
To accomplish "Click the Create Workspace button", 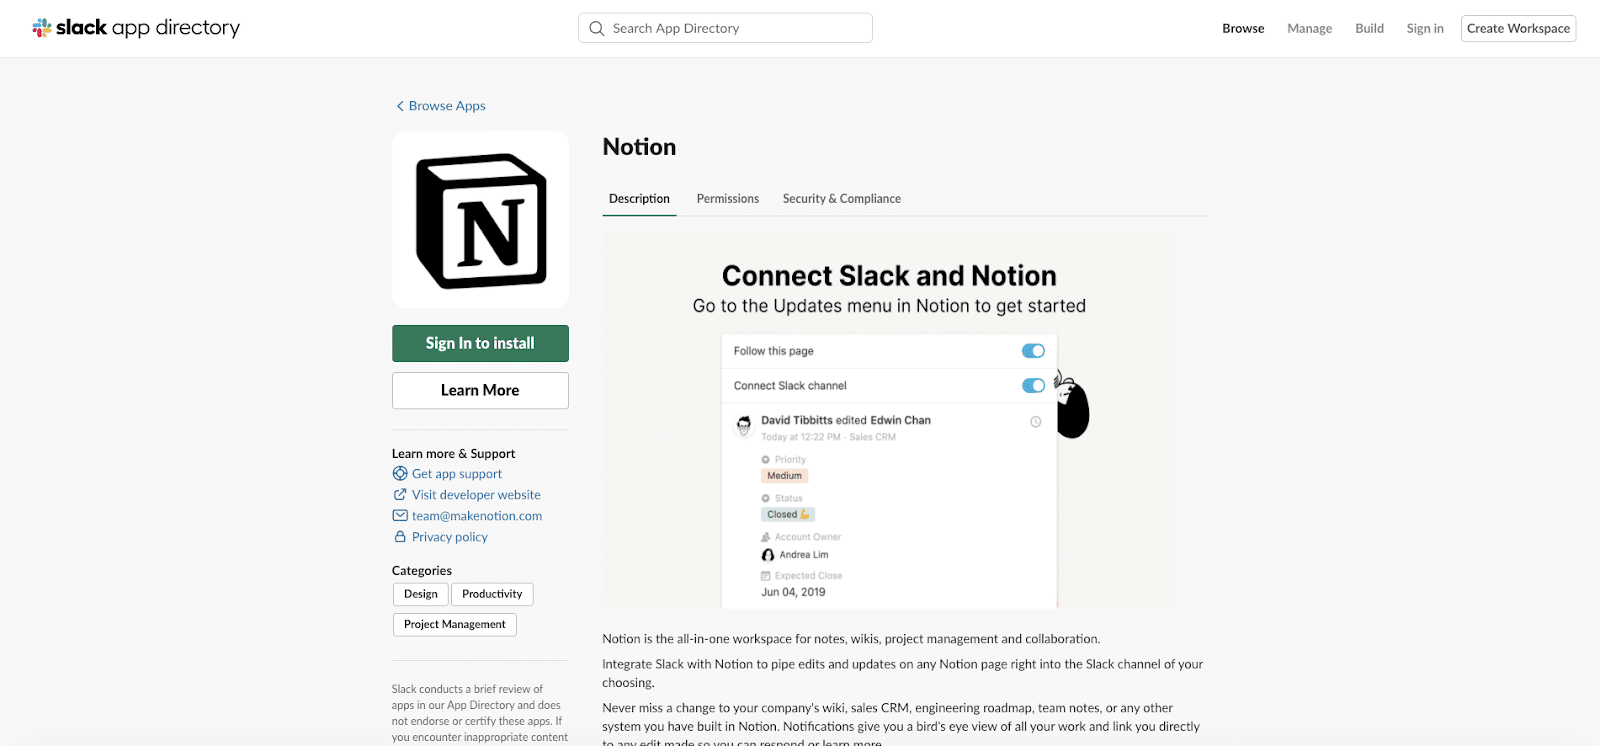I will 1518,28.
